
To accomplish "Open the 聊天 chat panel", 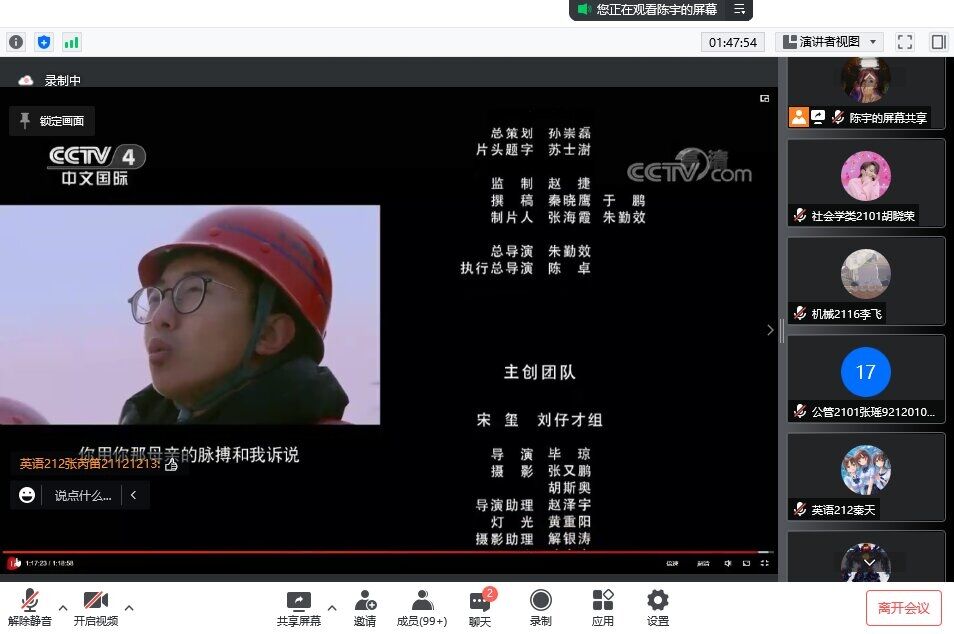I will tap(480, 607).
